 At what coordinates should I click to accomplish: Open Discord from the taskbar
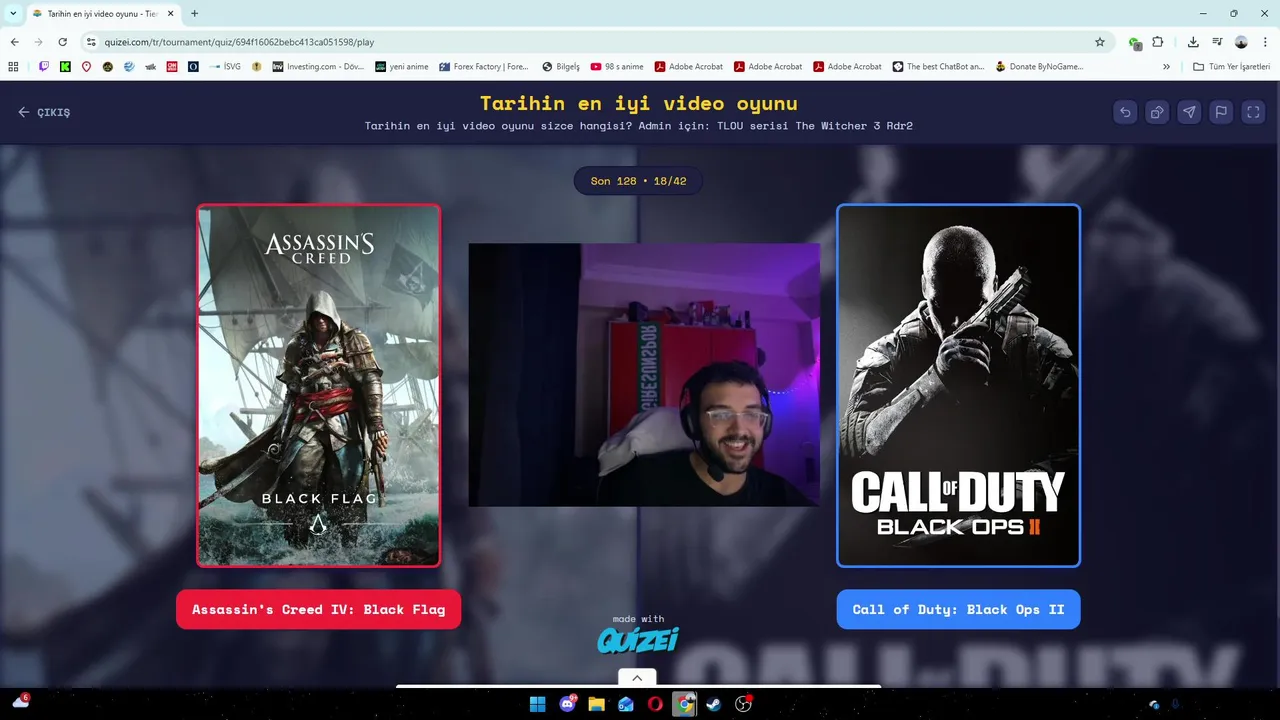click(567, 704)
